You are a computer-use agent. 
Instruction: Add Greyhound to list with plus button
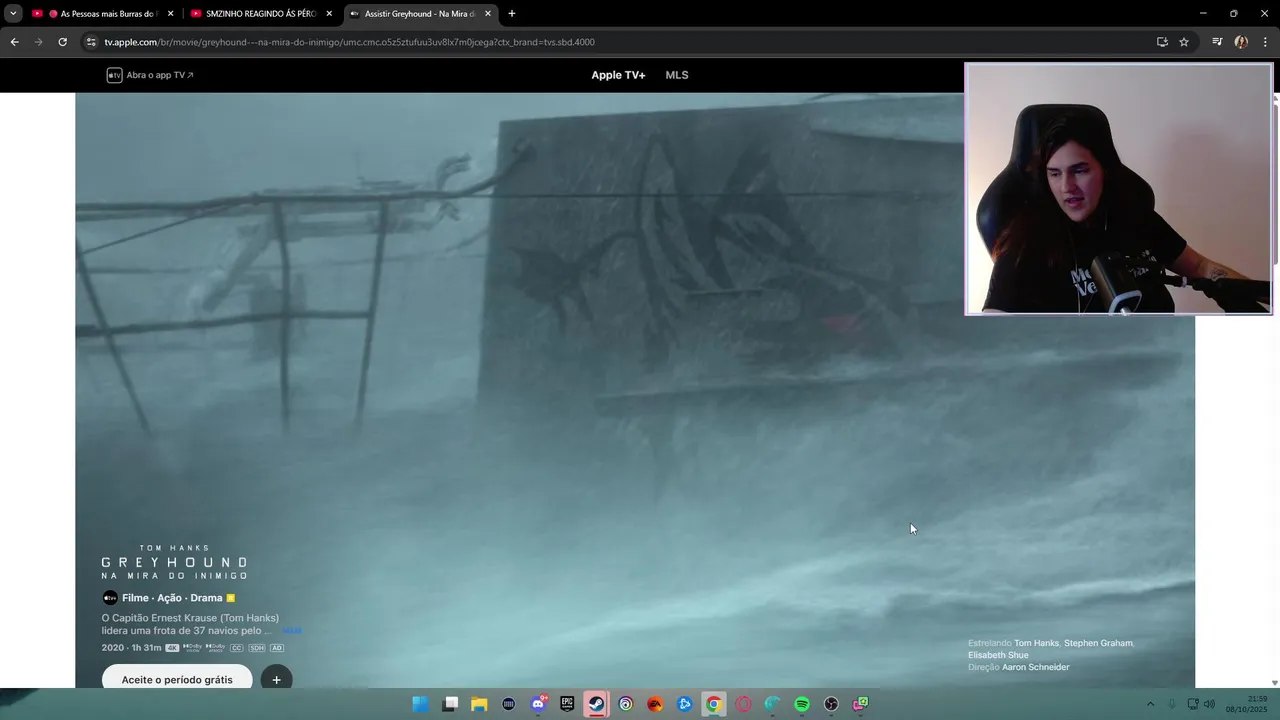tap(277, 679)
